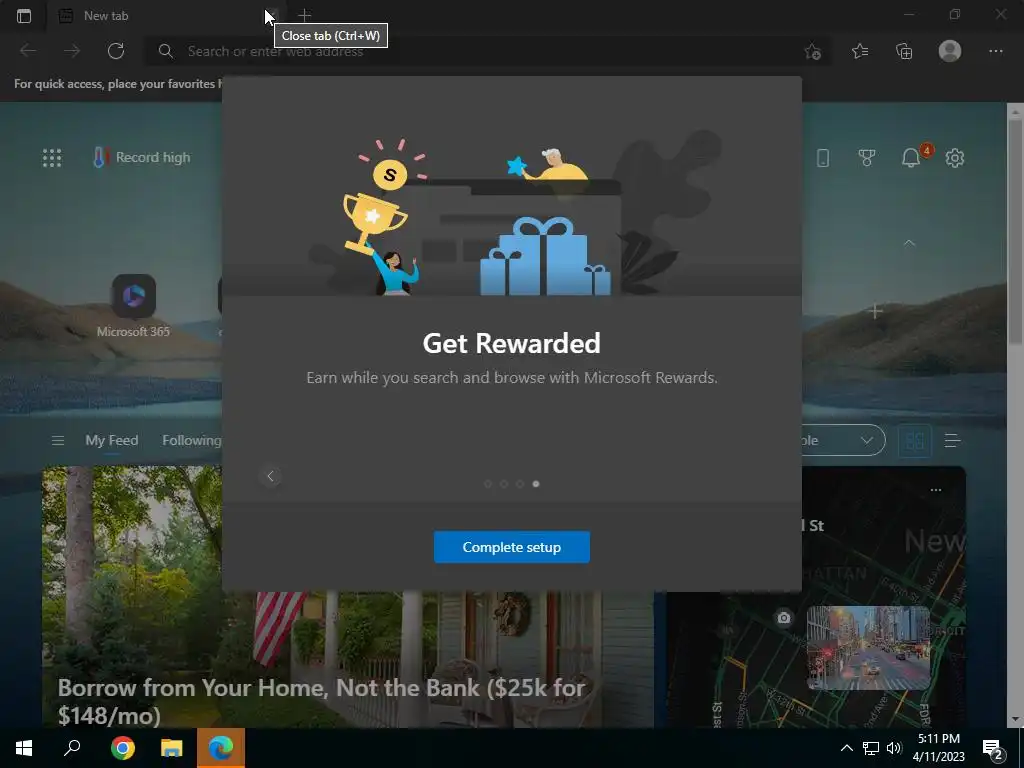Open Edge Settings and more menu

pyautogui.click(x=996, y=51)
